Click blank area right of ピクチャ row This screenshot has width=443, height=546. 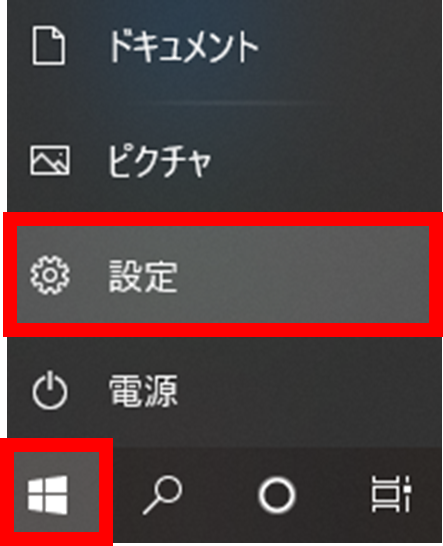(x=324, y=160)
